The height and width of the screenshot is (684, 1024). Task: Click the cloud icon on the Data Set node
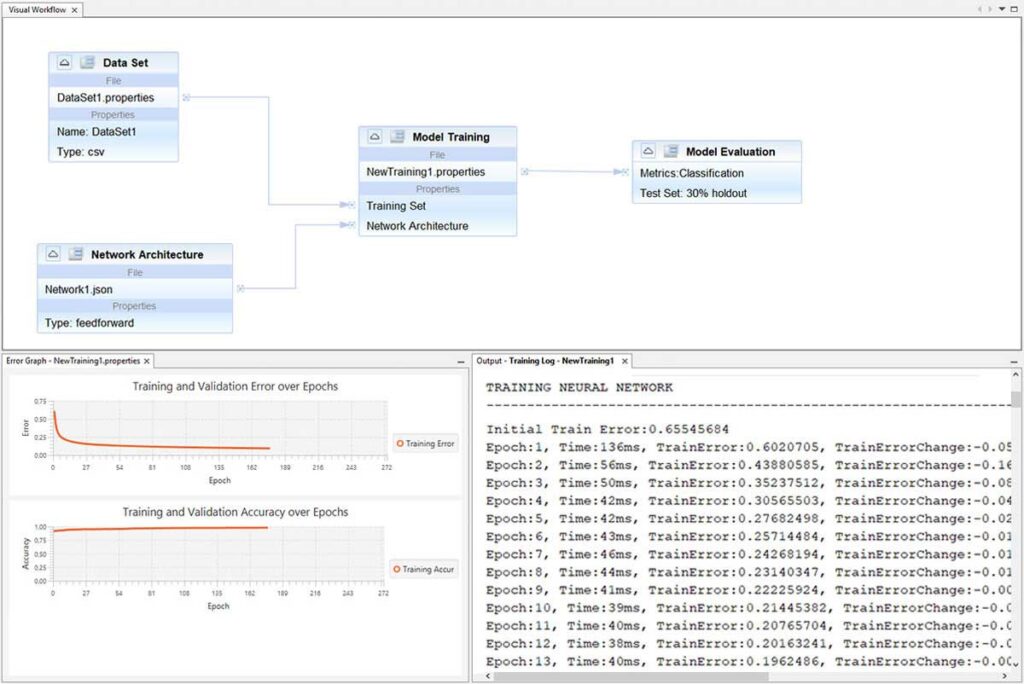click(x=62, y=62)
